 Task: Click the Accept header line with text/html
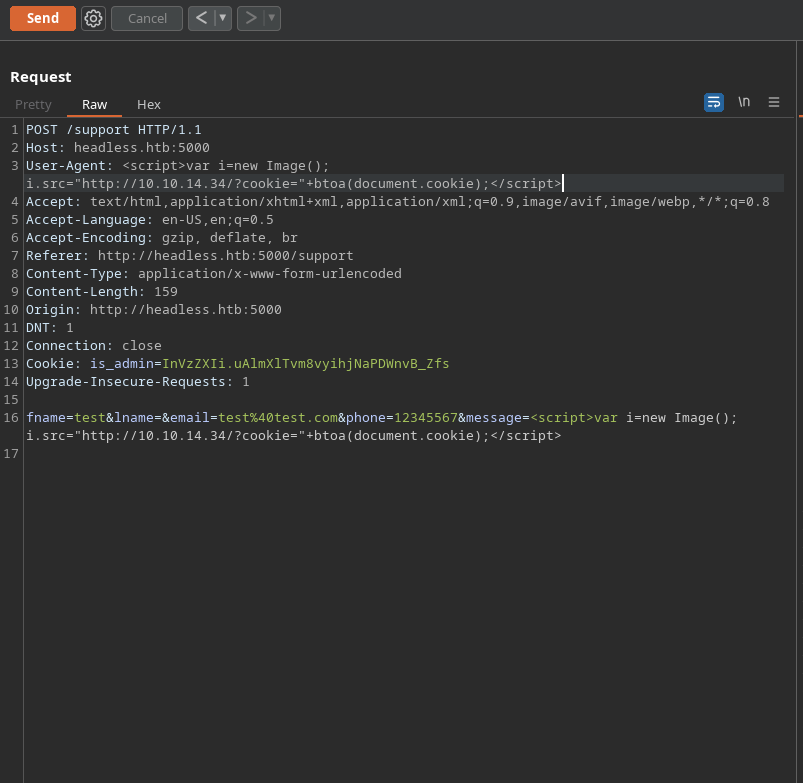pos(397,202)
